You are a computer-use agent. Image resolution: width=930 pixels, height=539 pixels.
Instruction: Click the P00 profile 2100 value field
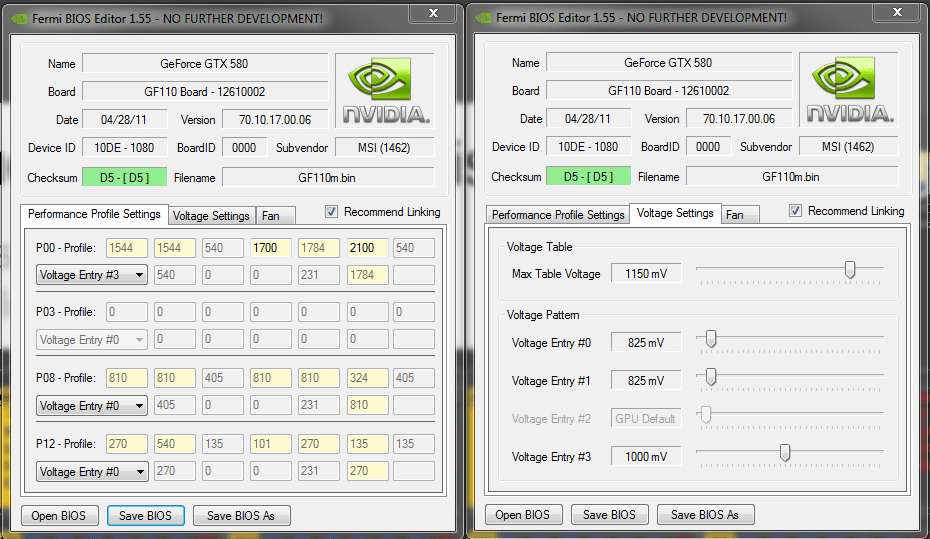[367, 248]
